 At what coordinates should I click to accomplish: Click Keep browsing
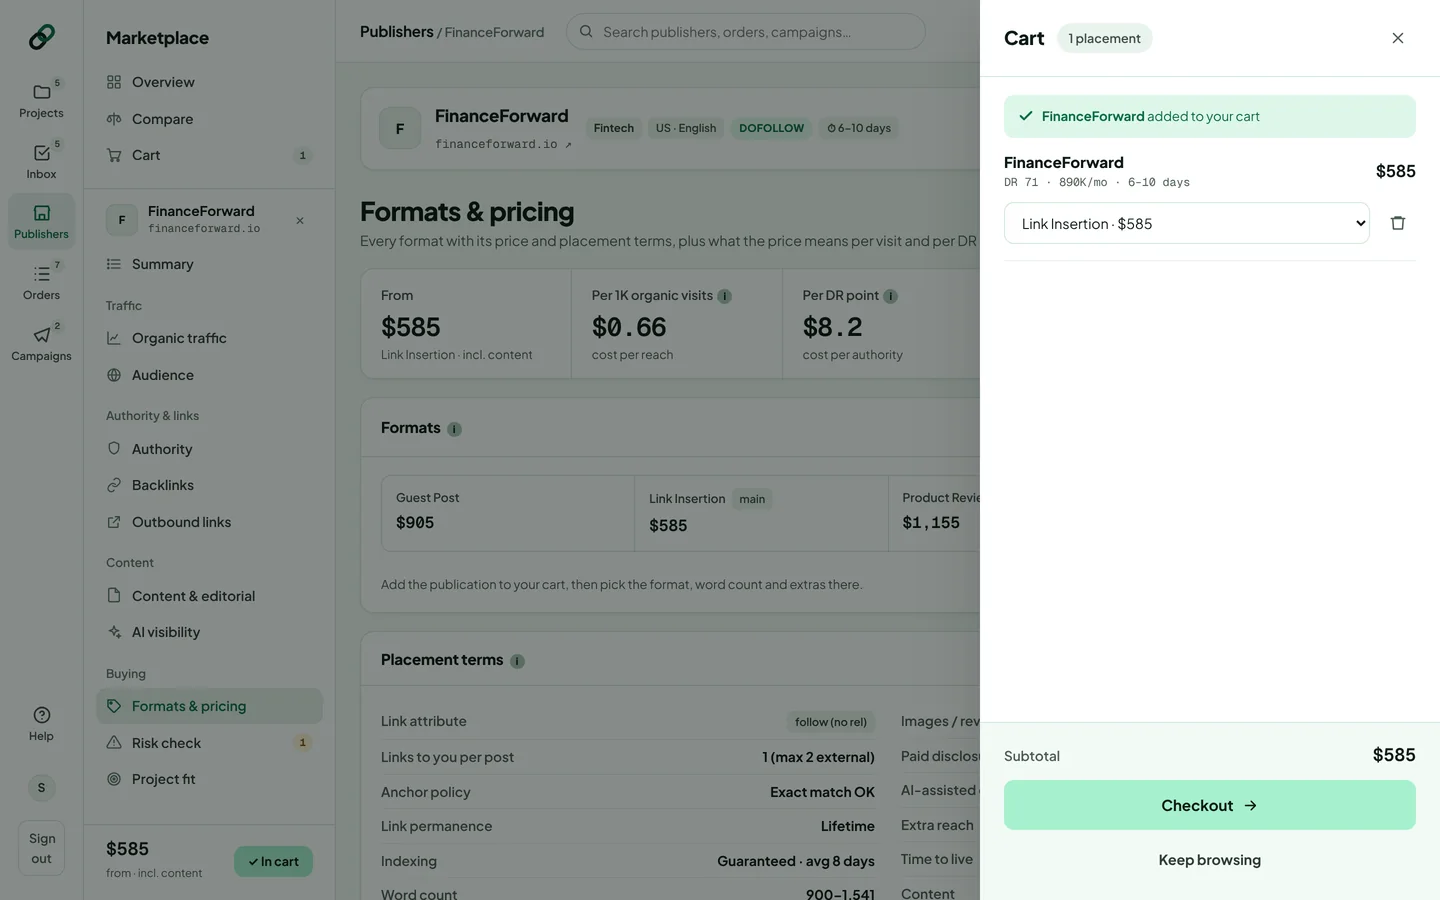tap(1210, 860)
